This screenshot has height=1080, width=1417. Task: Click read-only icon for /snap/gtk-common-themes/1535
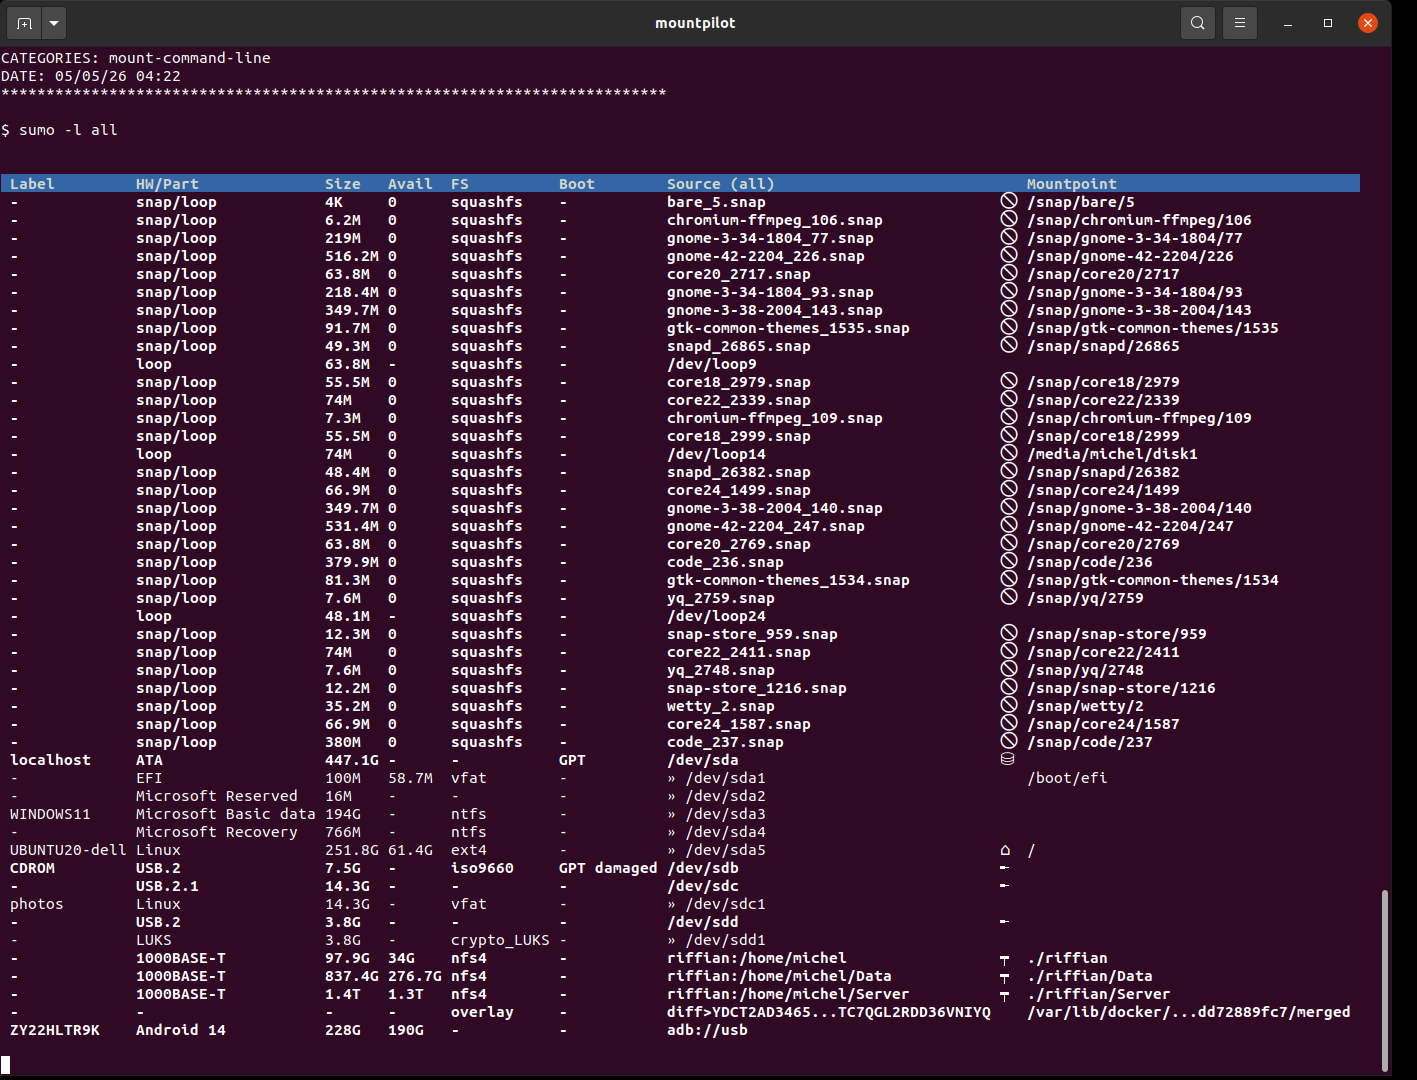click(x=1009, y=327)
